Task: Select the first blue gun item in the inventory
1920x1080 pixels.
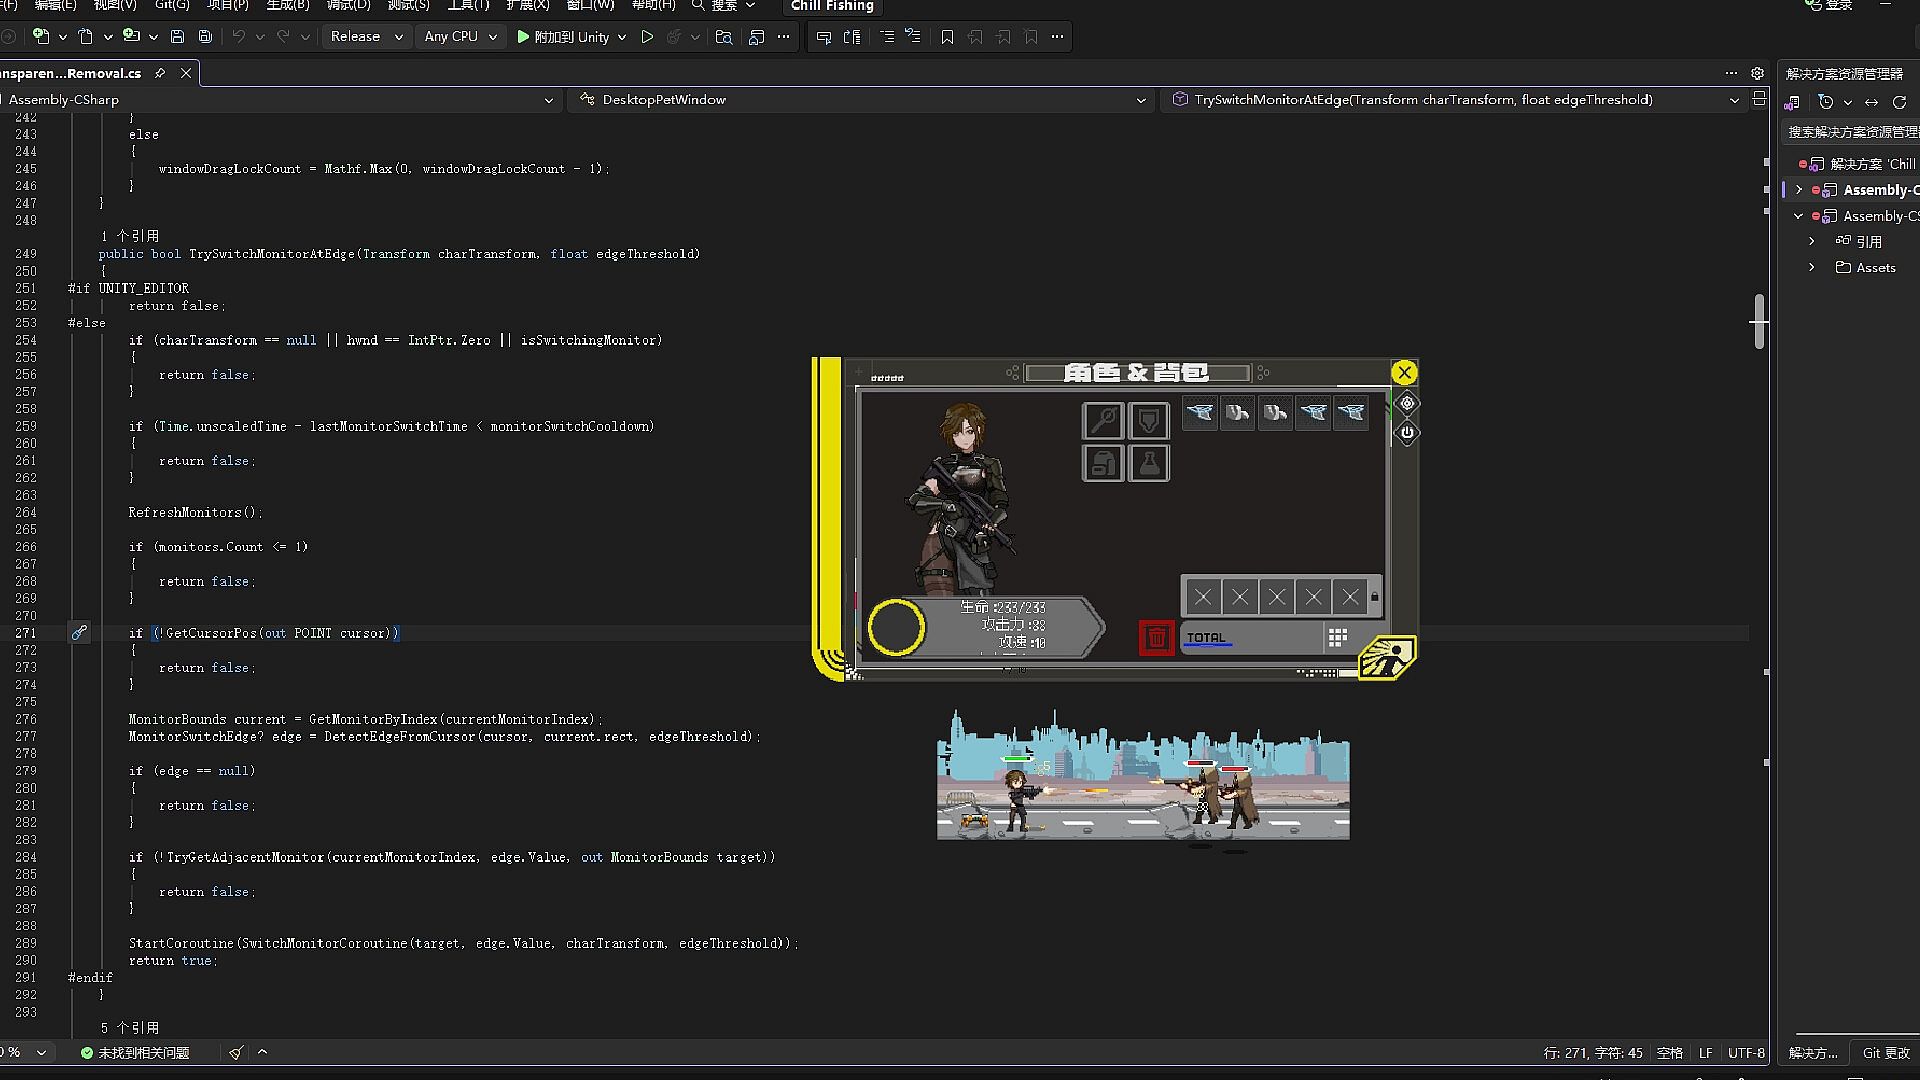Action: coord(1199,412)
